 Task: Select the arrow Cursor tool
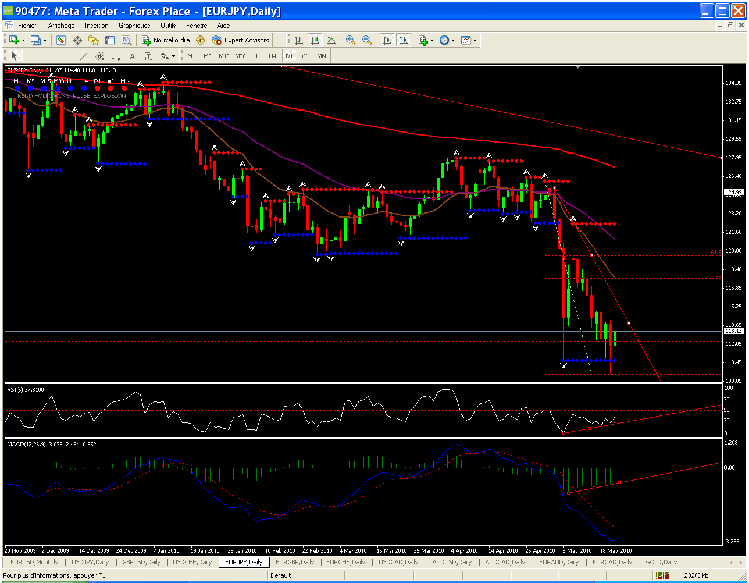[14, 56]
